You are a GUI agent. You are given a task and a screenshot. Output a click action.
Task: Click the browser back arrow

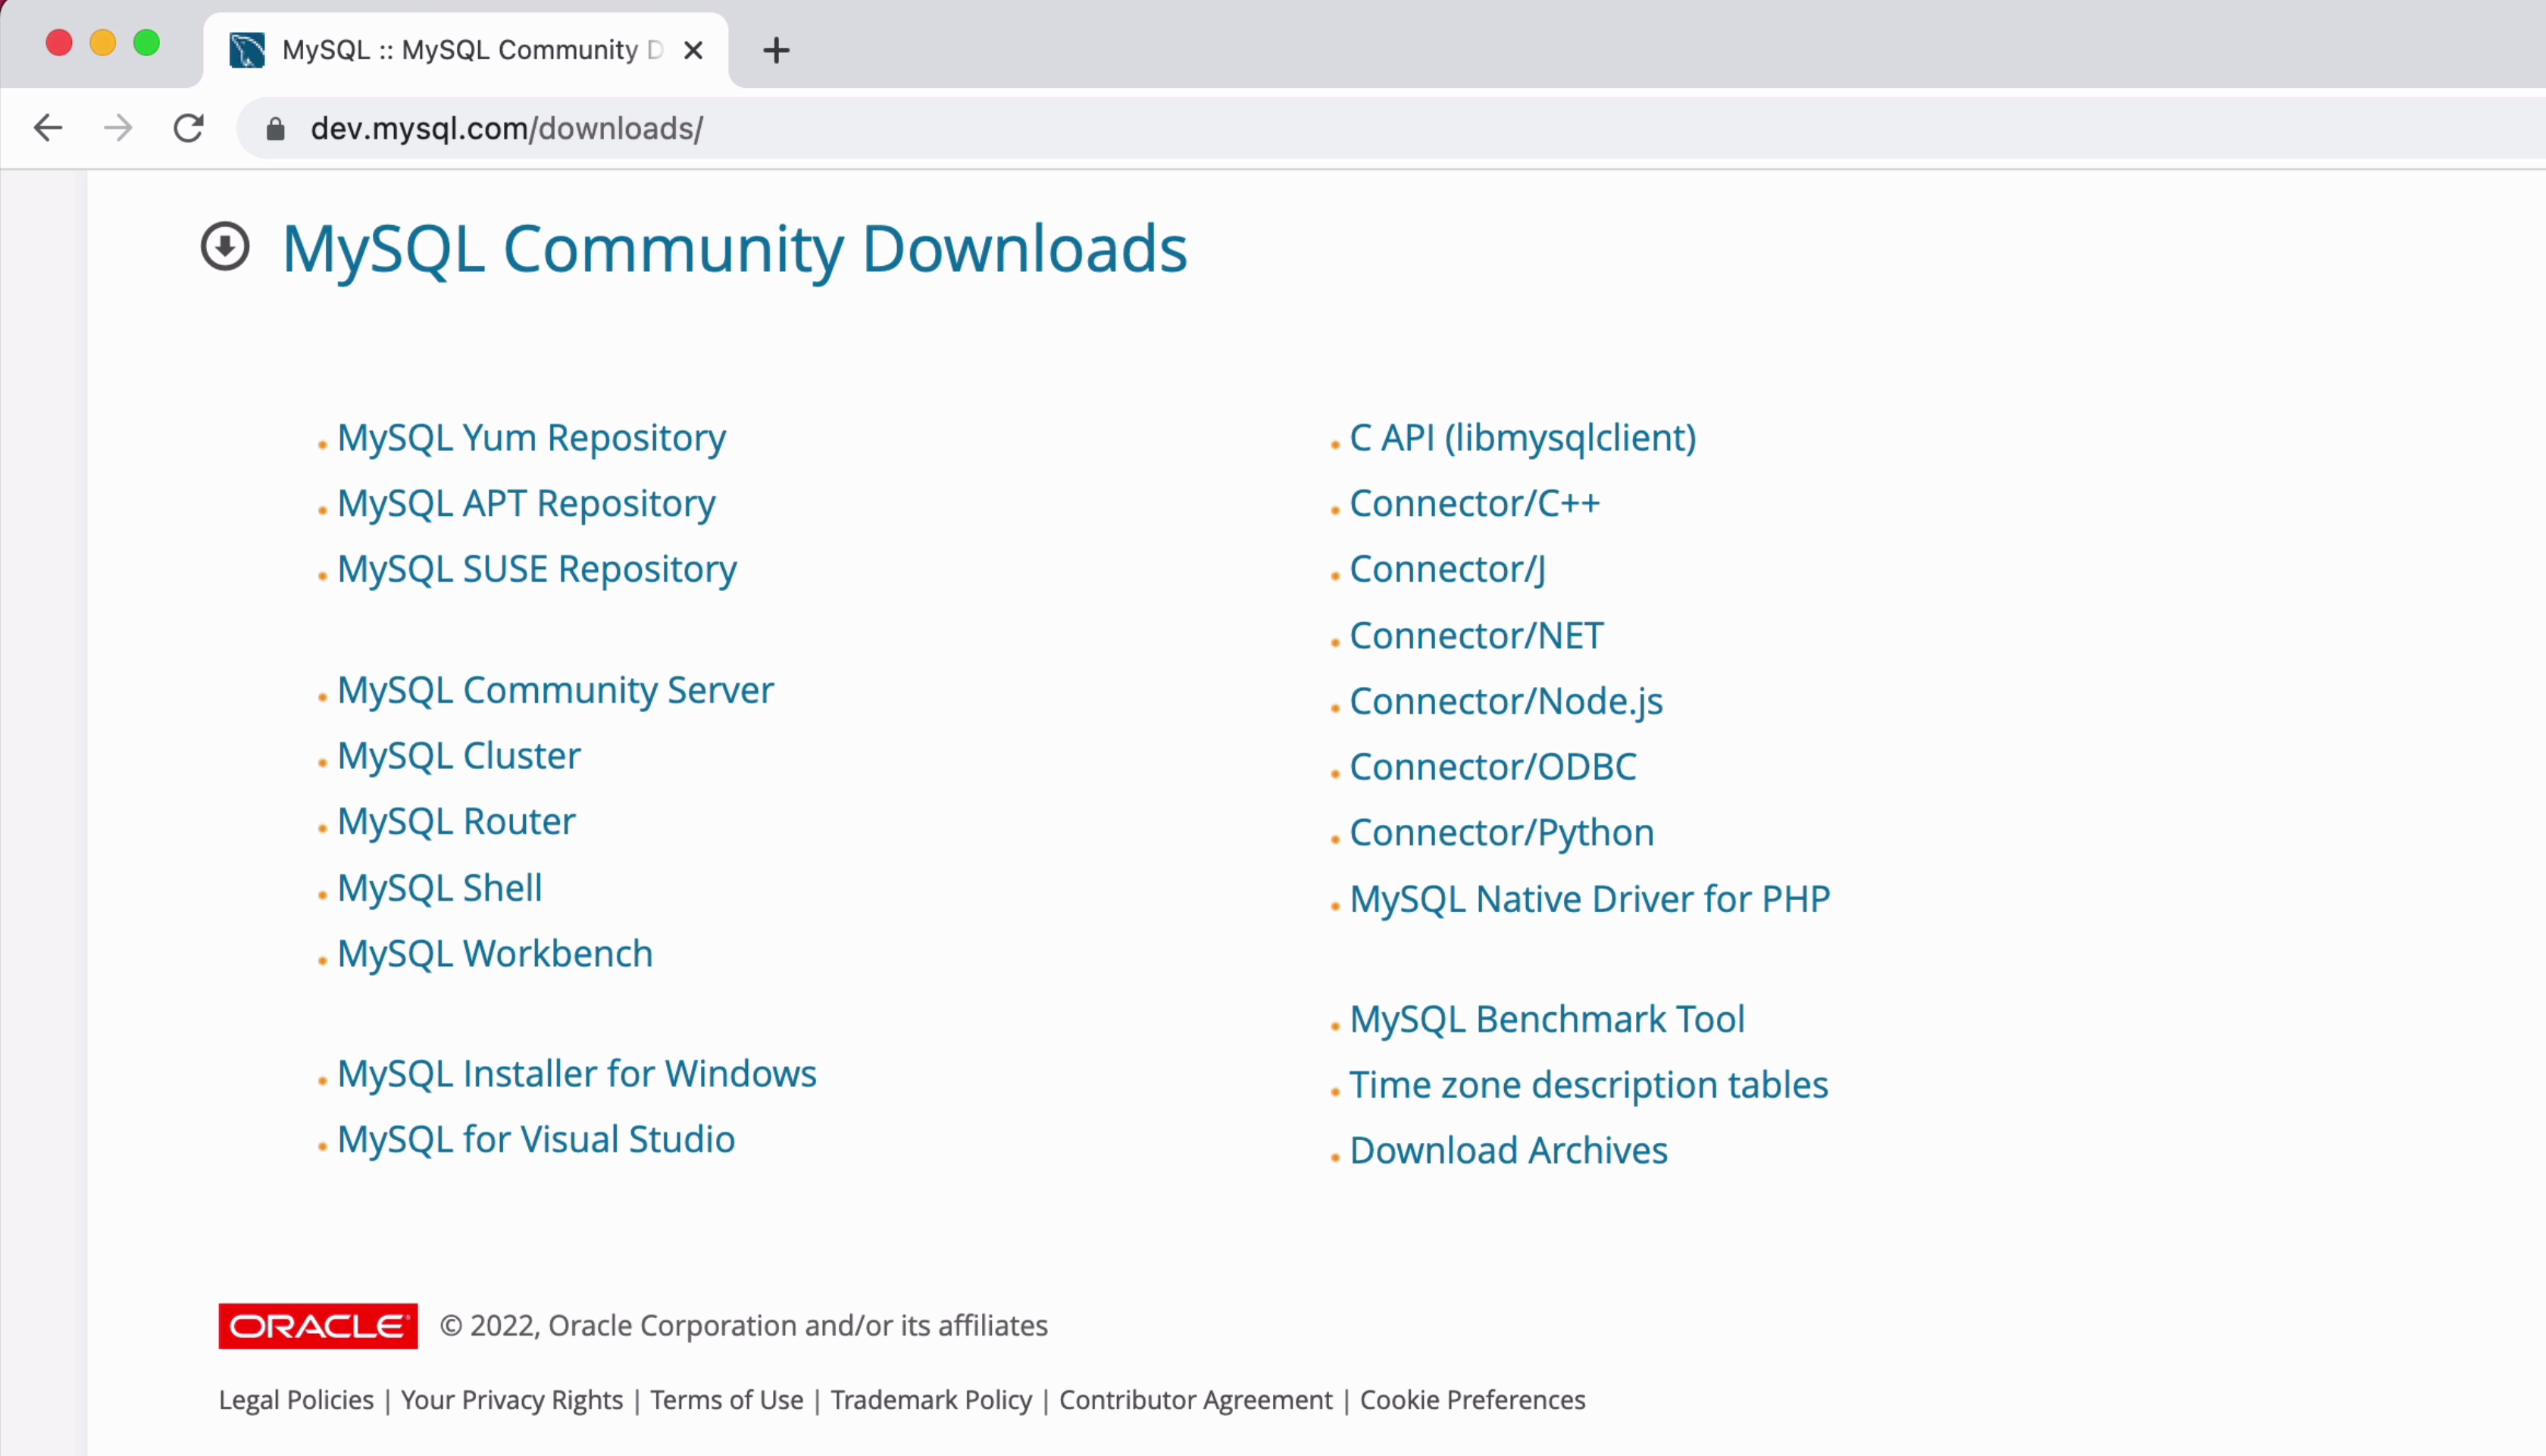[48, 128]
